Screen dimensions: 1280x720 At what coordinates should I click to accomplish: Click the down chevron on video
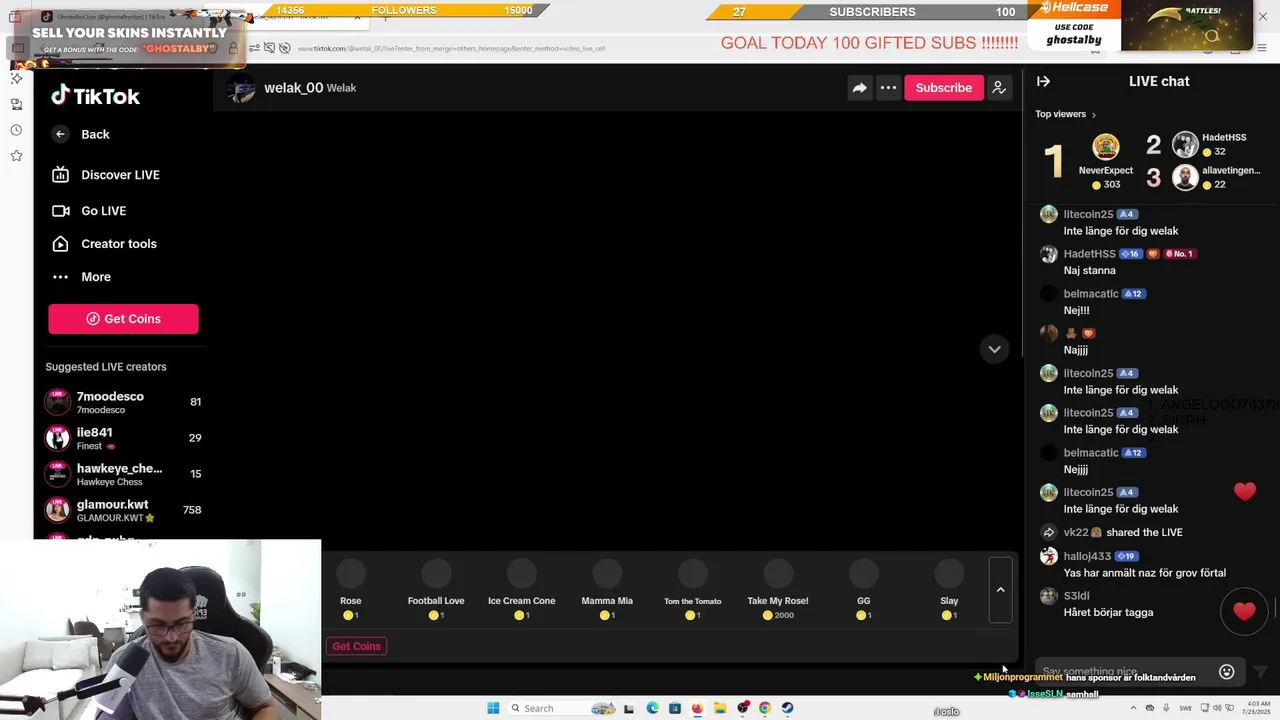pos(994,349)
